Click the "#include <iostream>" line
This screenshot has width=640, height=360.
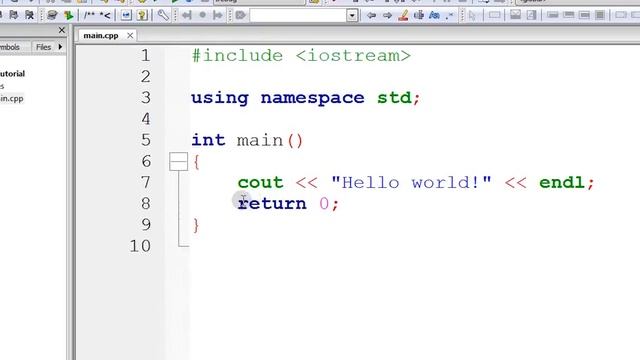(x=301, y=56)
